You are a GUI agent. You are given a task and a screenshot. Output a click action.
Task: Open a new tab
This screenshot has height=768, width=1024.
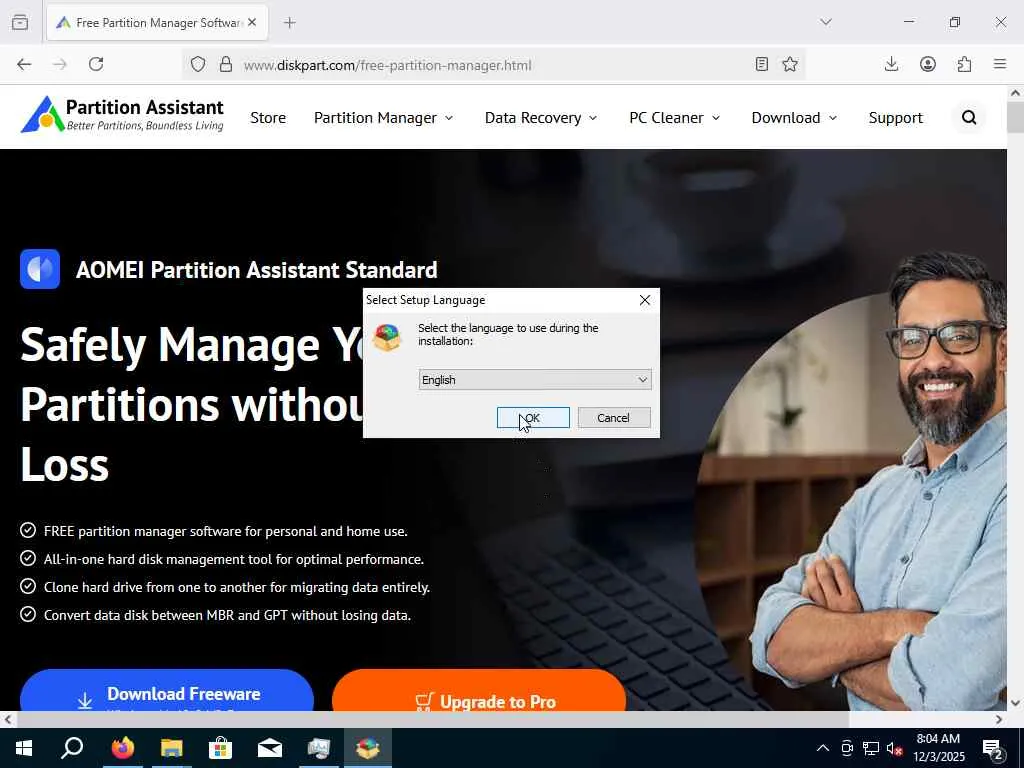[x=290, y=23]
